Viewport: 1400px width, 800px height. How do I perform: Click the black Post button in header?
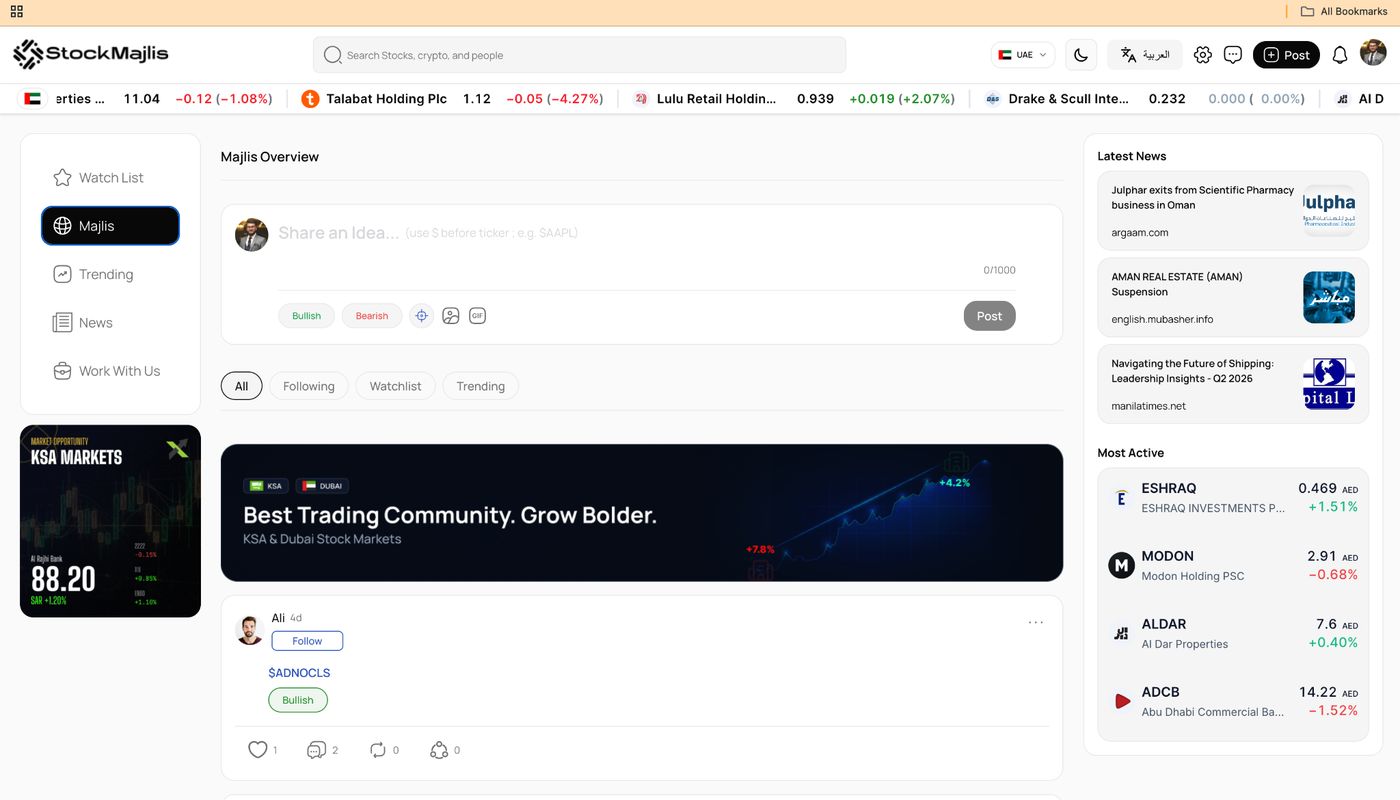1286,55
